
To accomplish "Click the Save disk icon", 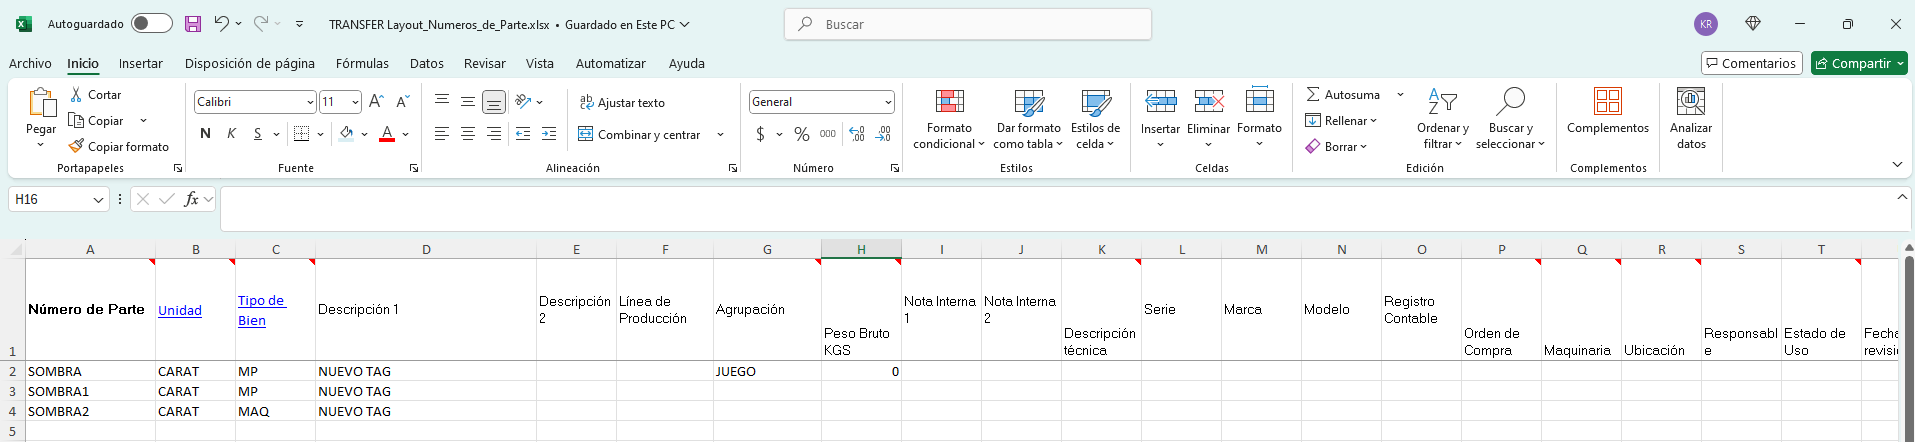I will (193, 24).
